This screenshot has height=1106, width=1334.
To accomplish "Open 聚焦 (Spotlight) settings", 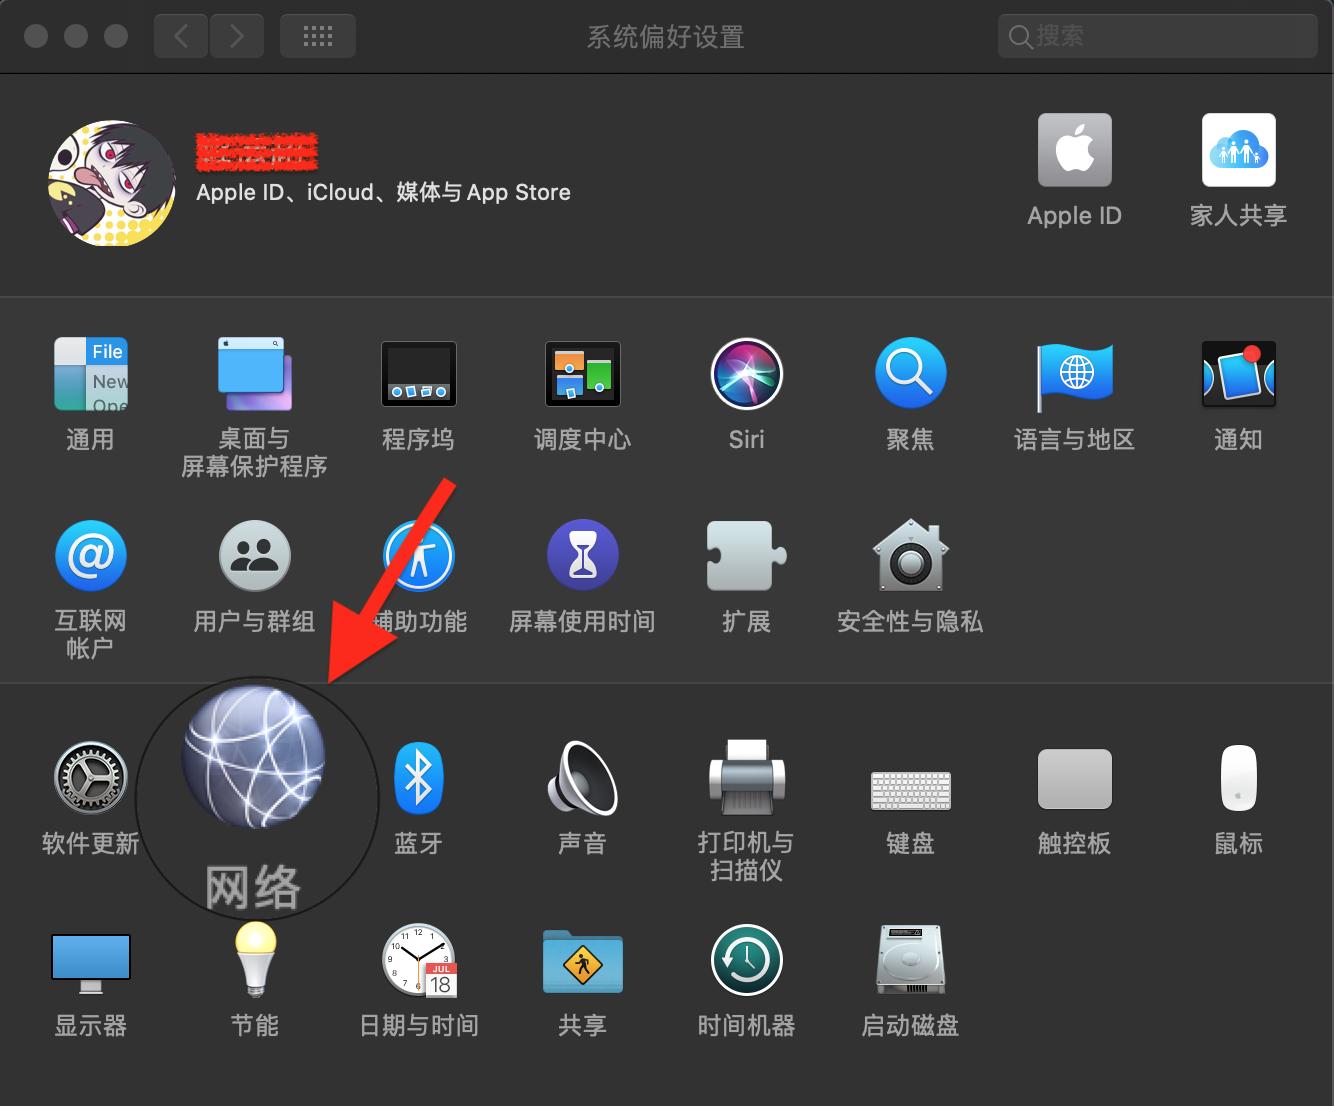I will [x=910, y=374].
